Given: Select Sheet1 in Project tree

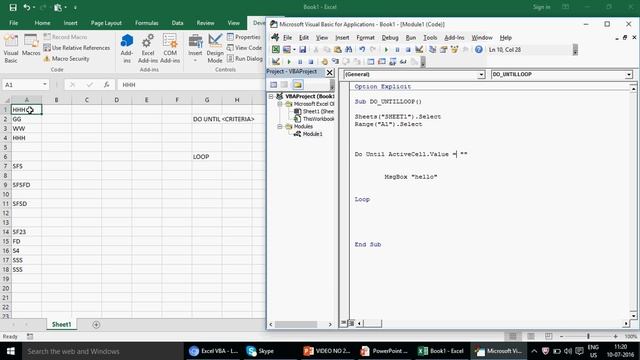Looking at the screenshot, I should tap(318, 111).
